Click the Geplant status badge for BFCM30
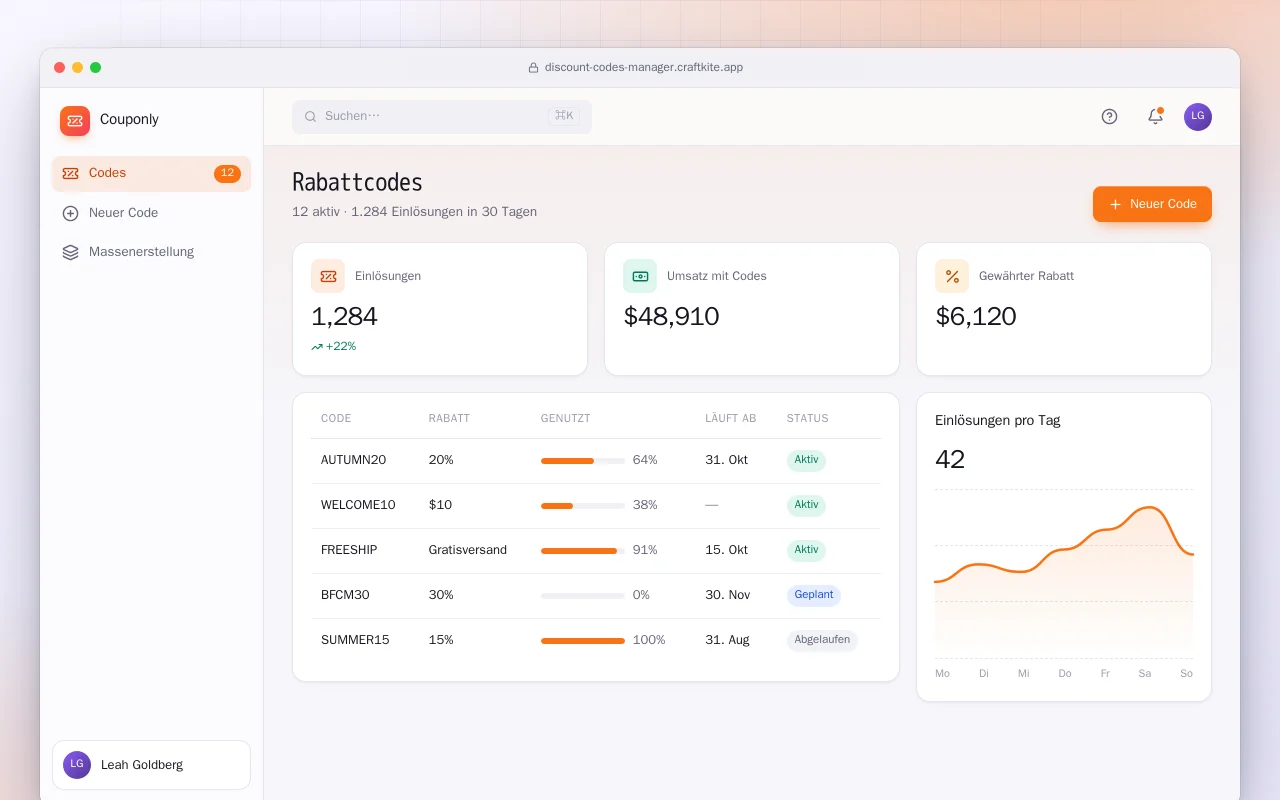 point(814,595)
